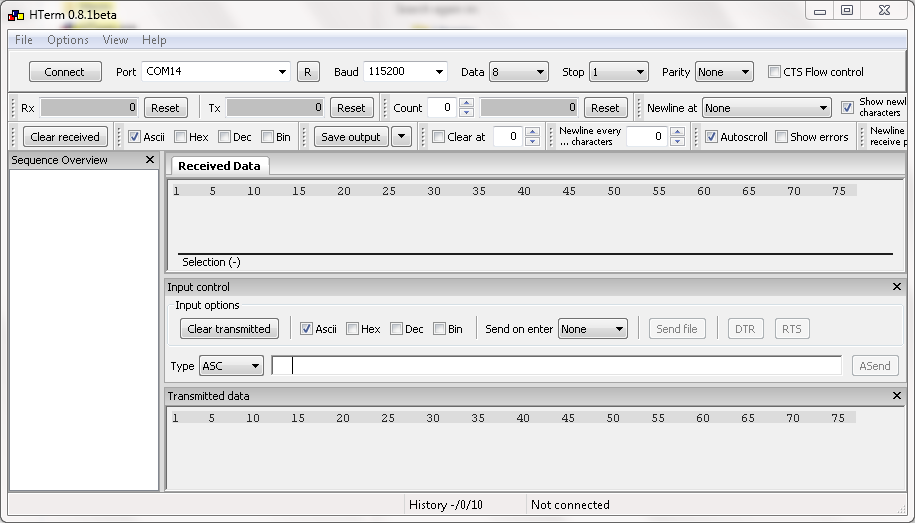The width and height of the screenshot is (915, 523).
Task: Open the Help menu
Action: 154,40
